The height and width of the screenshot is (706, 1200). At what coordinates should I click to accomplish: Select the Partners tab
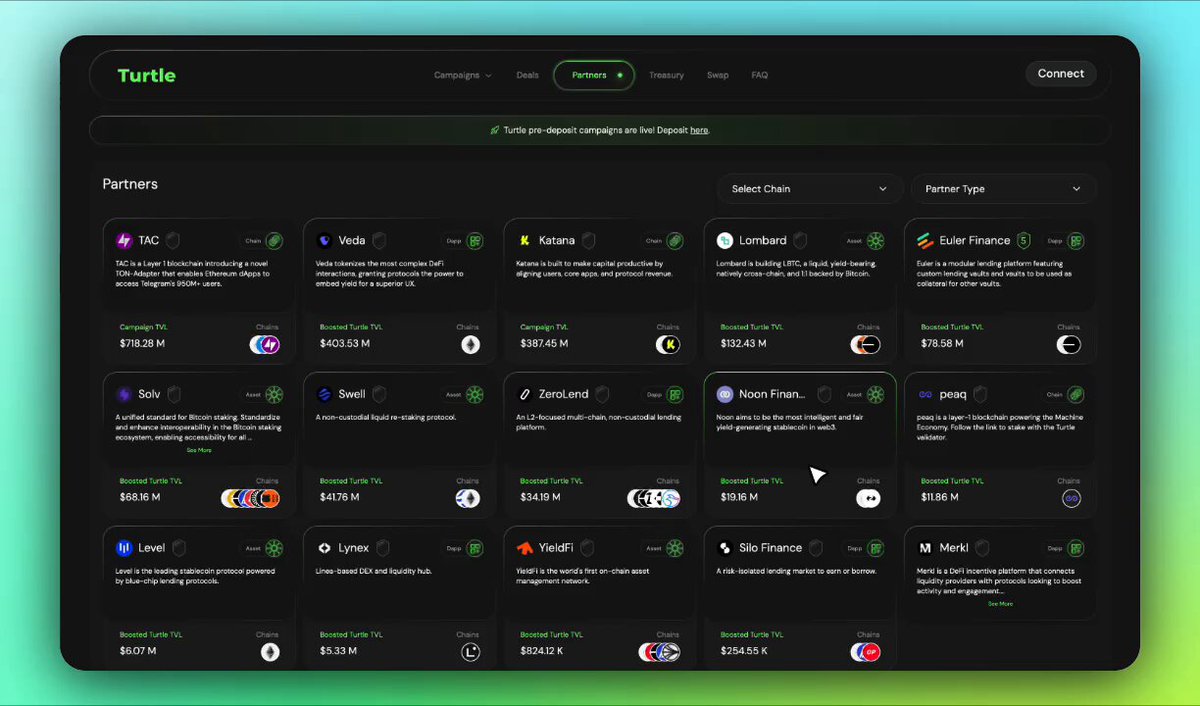(x=594, y=75)
